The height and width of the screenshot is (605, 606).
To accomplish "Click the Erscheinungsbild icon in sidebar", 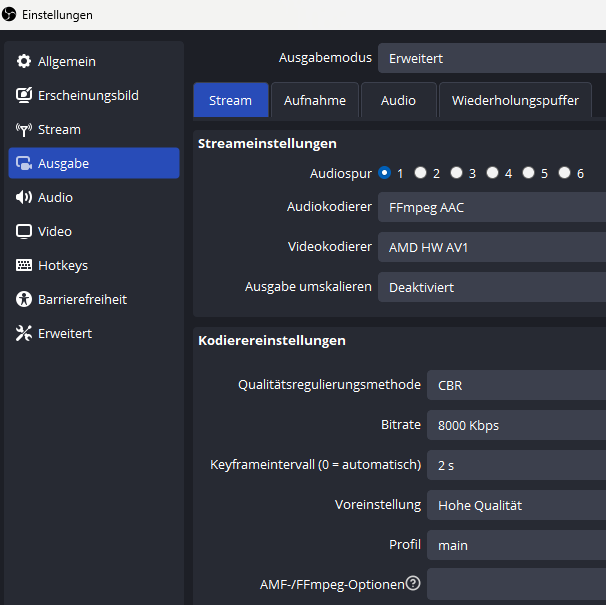I will coord(24,95).
